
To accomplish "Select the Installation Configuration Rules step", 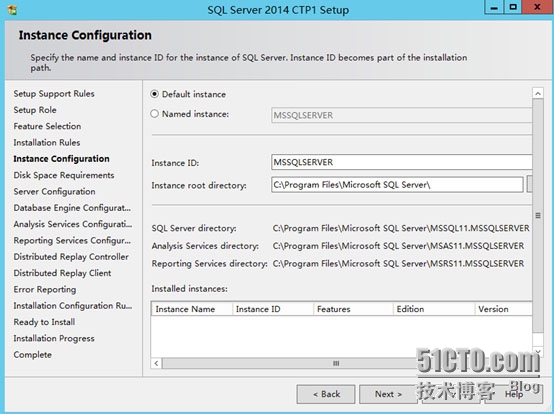I will click(73, 306).
